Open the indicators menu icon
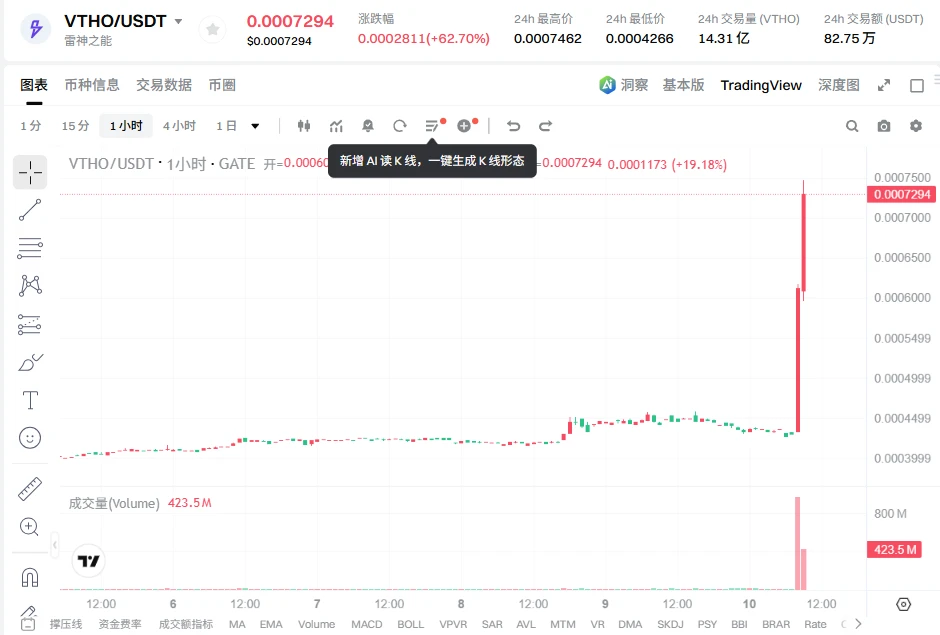The image size is (940, 635). pos(336,126)
